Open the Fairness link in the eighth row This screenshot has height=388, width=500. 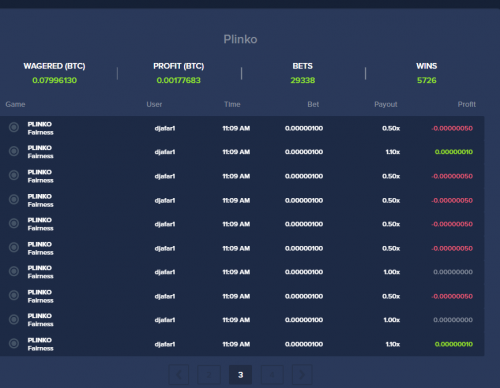point(41,301)
